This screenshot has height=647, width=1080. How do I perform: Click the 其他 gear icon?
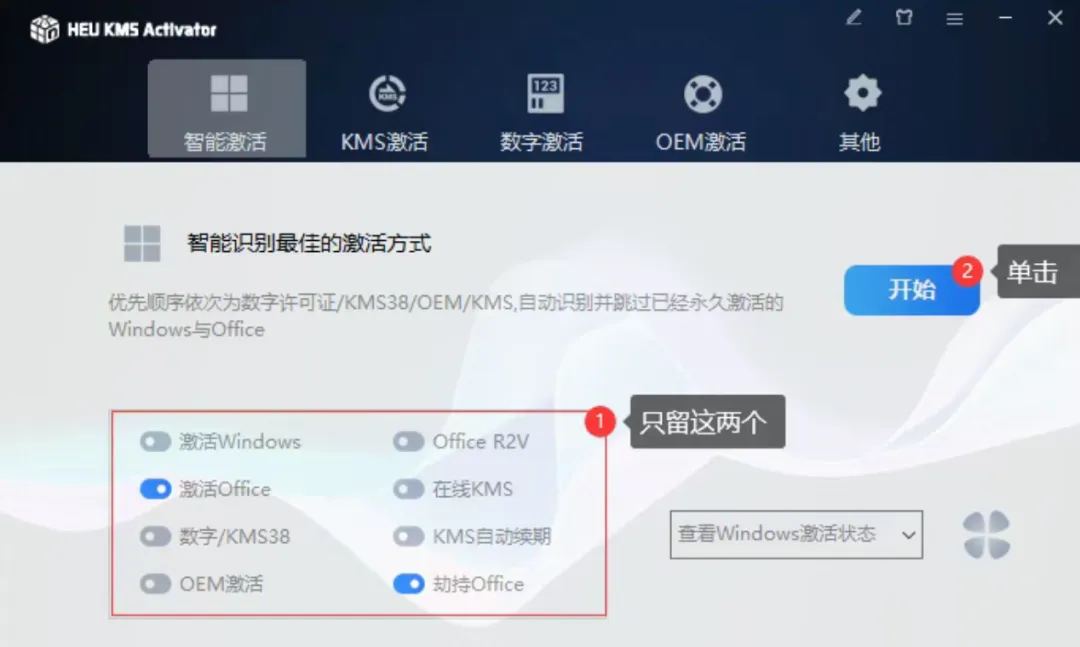(x=862, y=93)
